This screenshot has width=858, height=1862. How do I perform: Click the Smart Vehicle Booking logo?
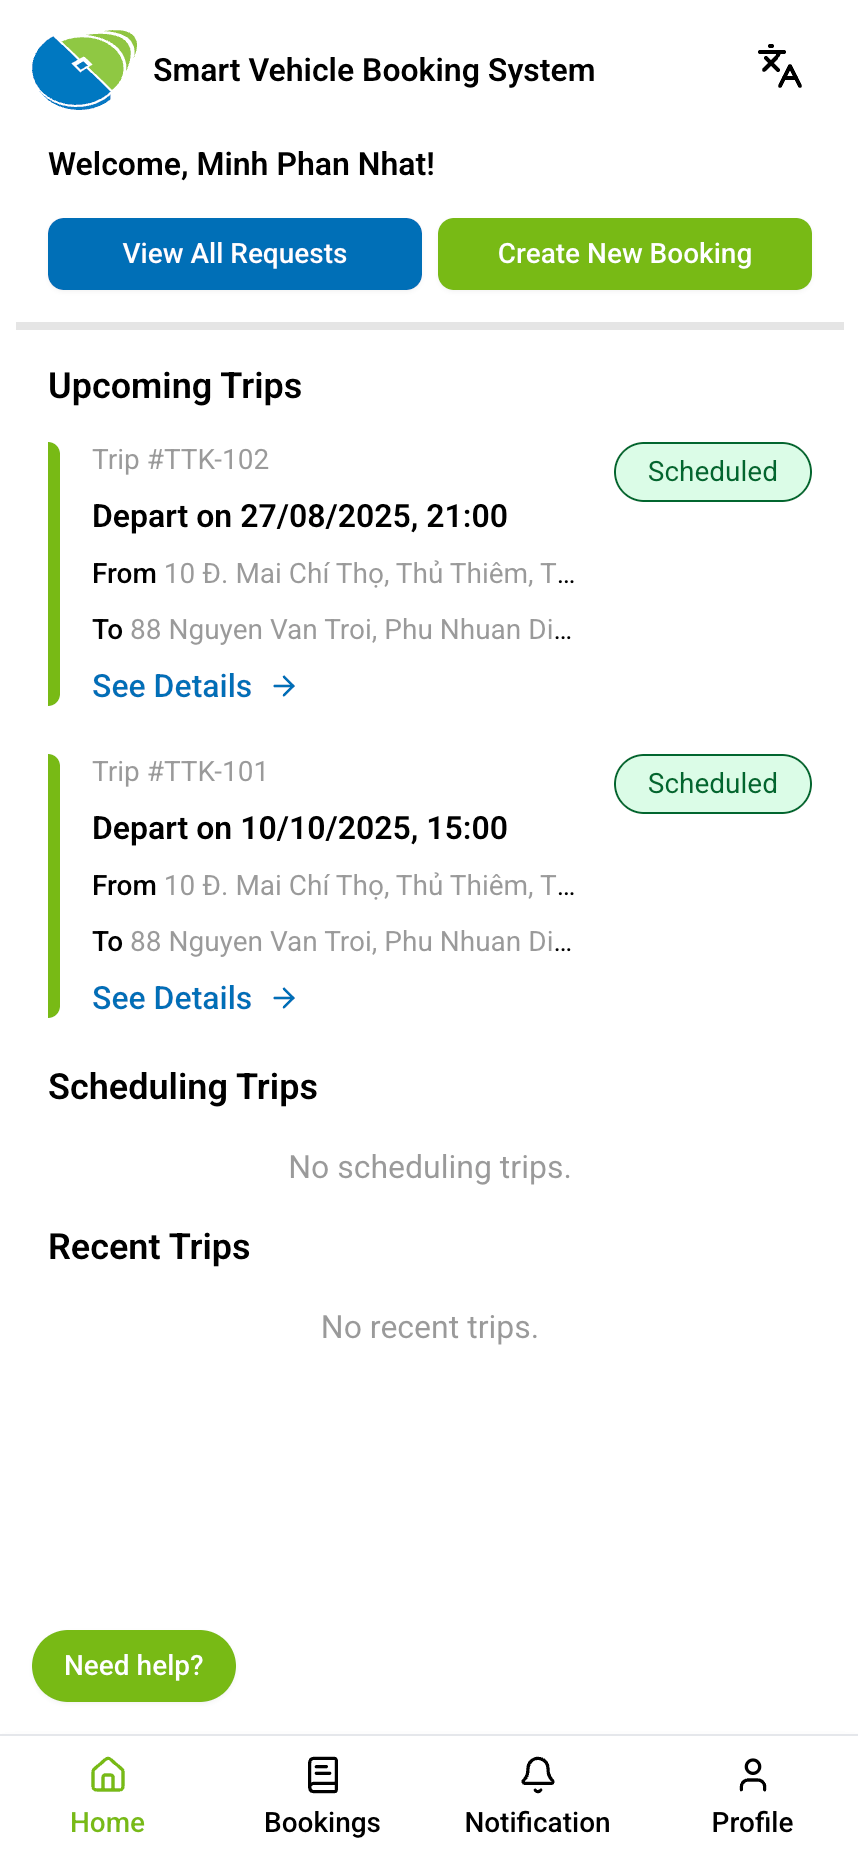point(84,70)
